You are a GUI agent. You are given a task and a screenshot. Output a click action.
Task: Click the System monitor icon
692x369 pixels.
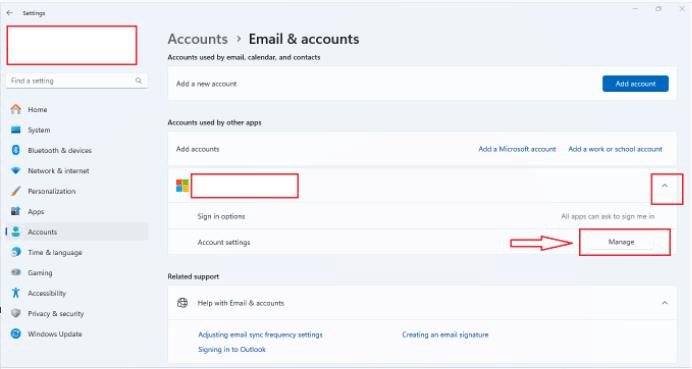coord(16,130)
